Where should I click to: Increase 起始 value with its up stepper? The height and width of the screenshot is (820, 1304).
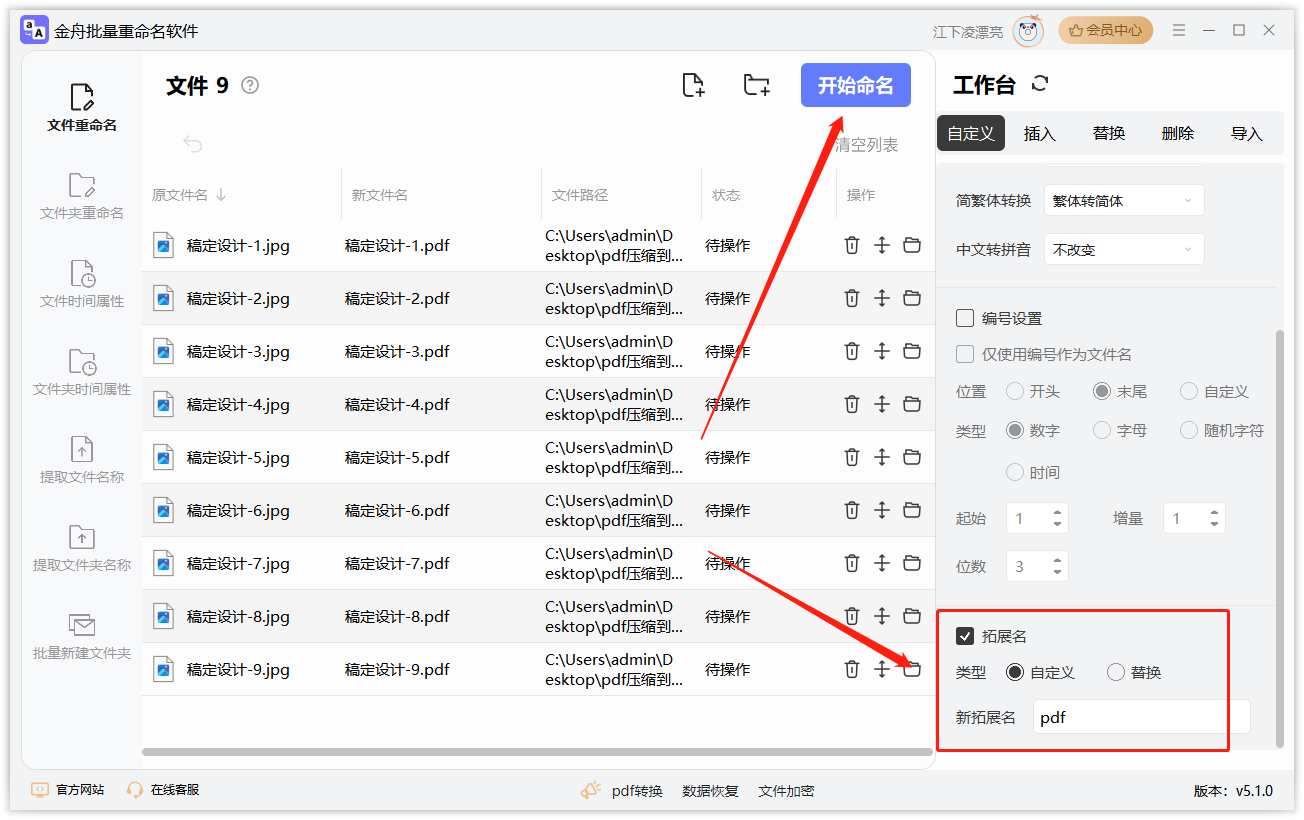tap(1057, 511)
